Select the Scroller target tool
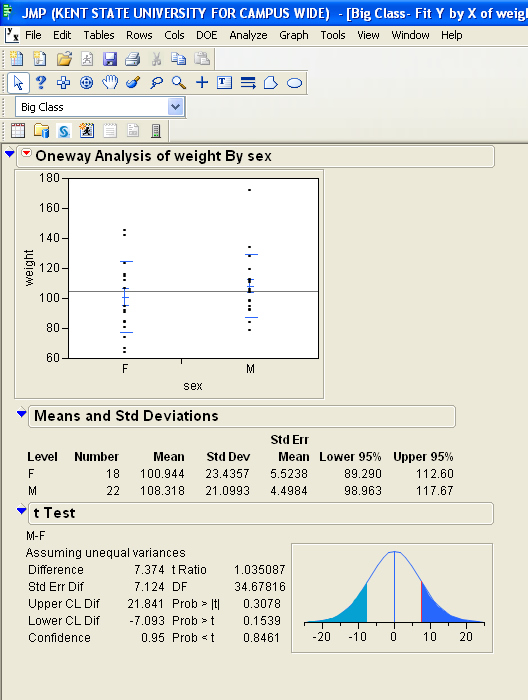The height and width of the screenshot is (700, 528). 87,83
